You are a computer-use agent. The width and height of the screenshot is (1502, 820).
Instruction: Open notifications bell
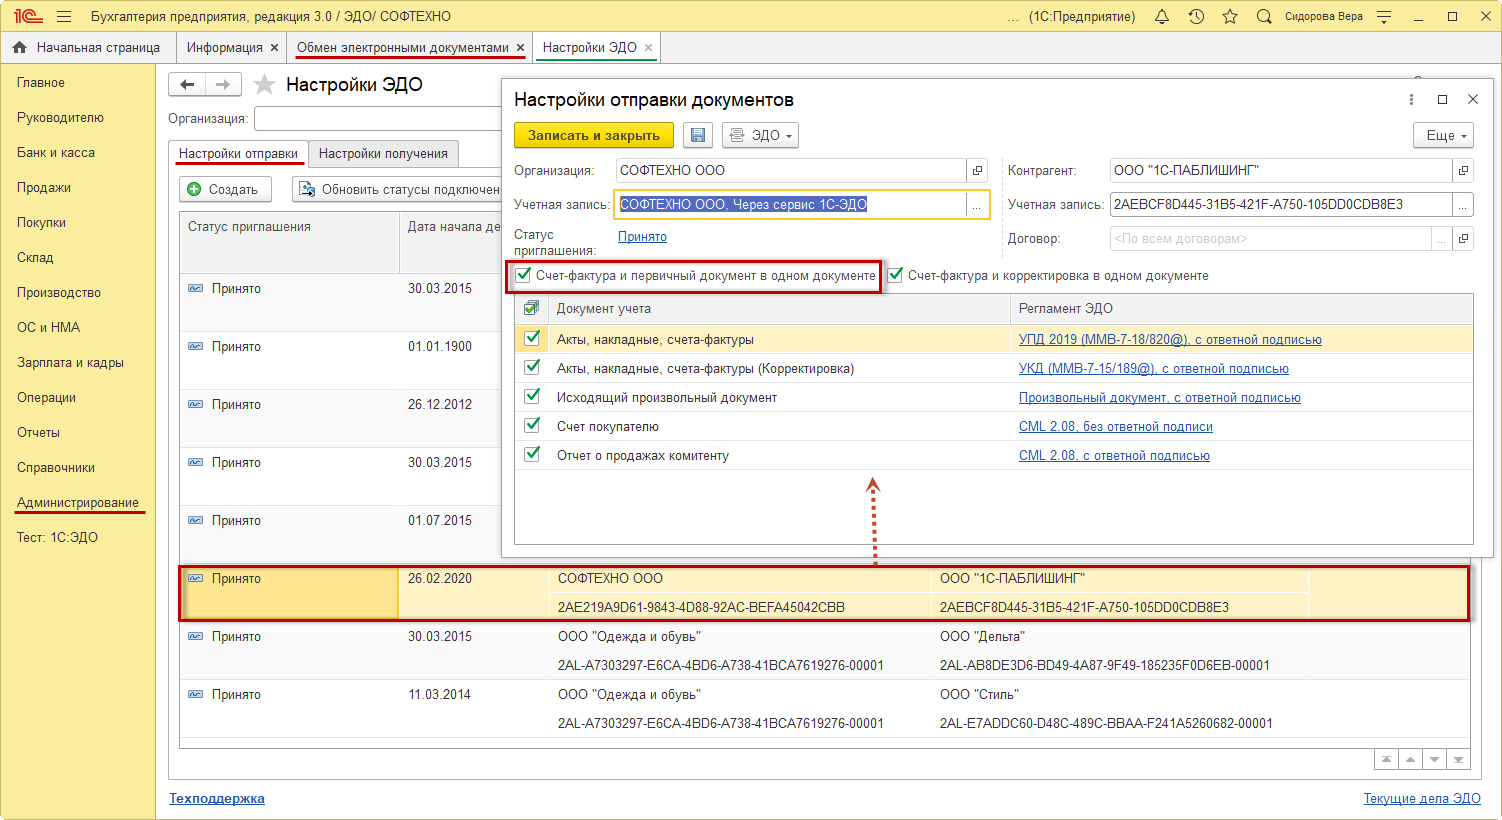[1162, 17]
